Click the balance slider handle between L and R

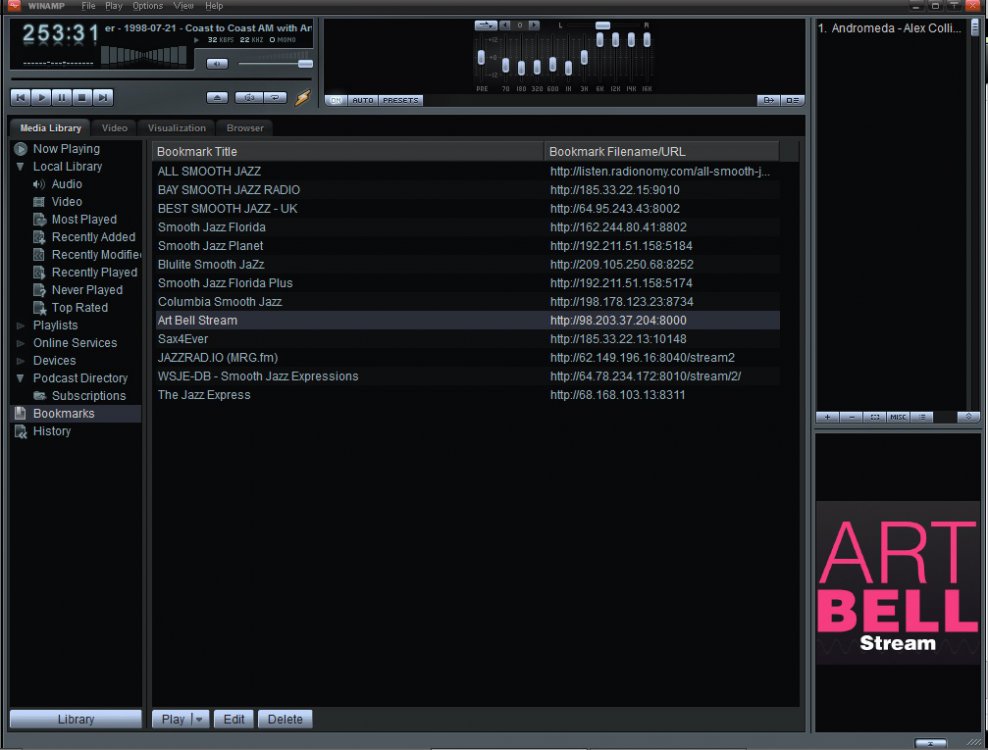tap(602, 25)
